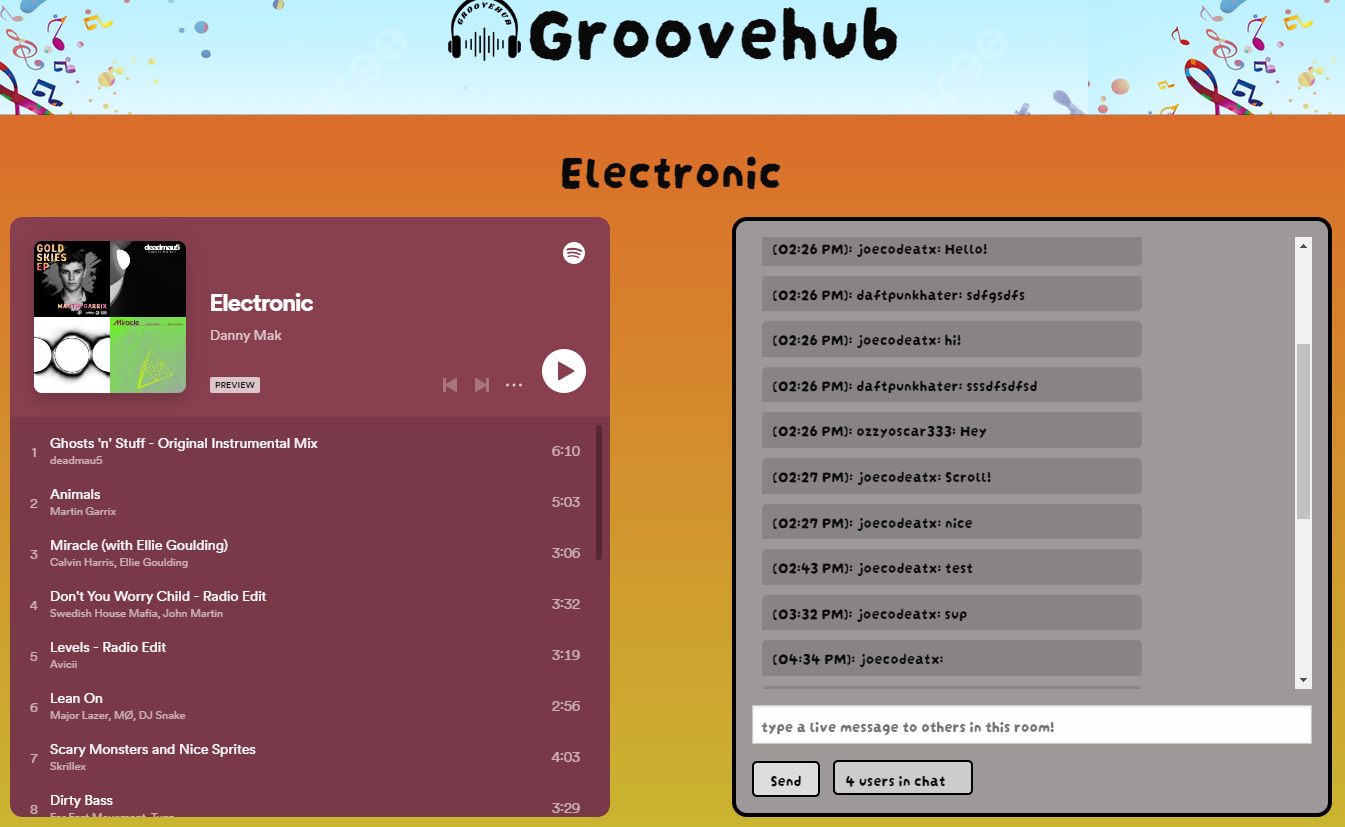
Task: Click the 2:56 track duration
Action: [566, 706]
